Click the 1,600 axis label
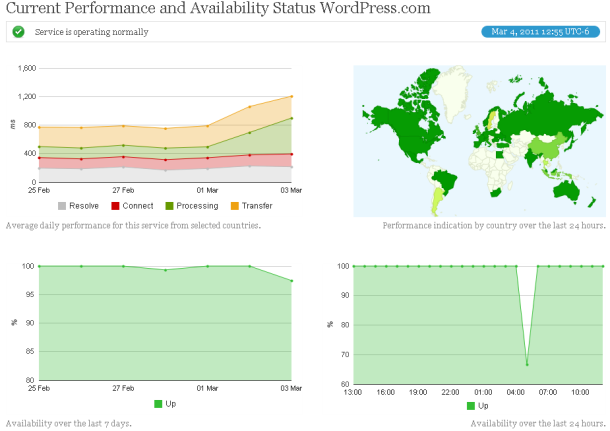 27,68
